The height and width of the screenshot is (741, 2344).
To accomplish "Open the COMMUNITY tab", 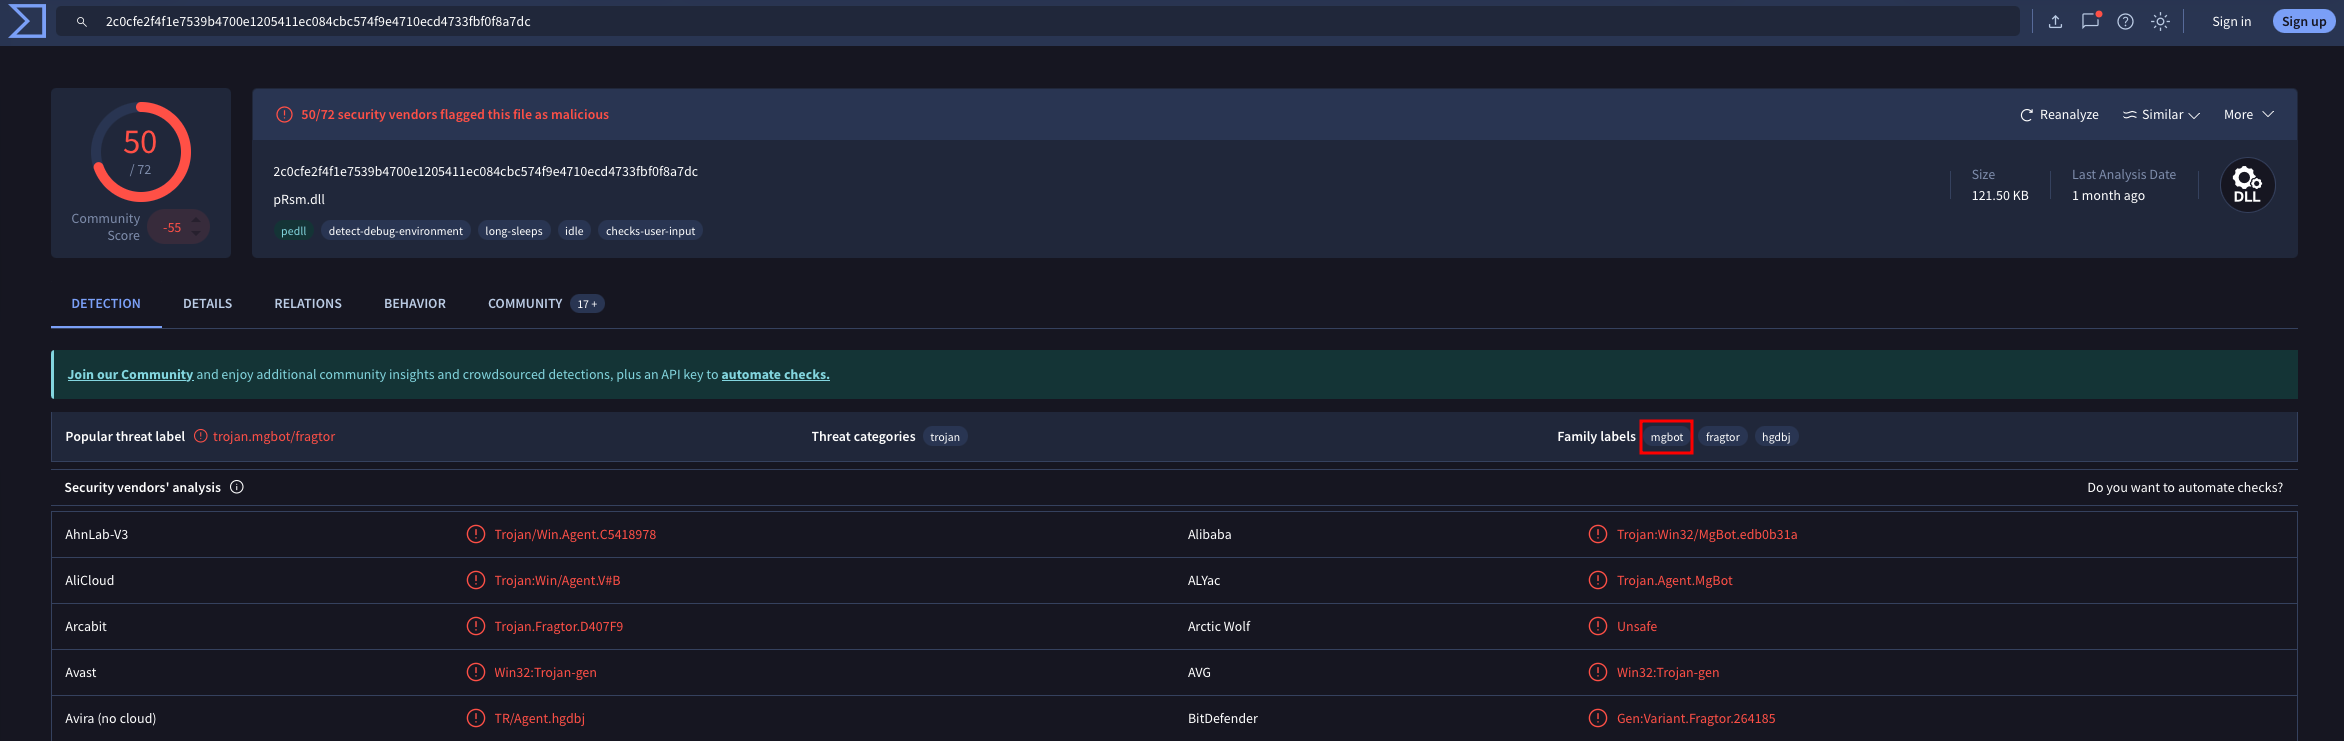I will (x=545, y=303).
